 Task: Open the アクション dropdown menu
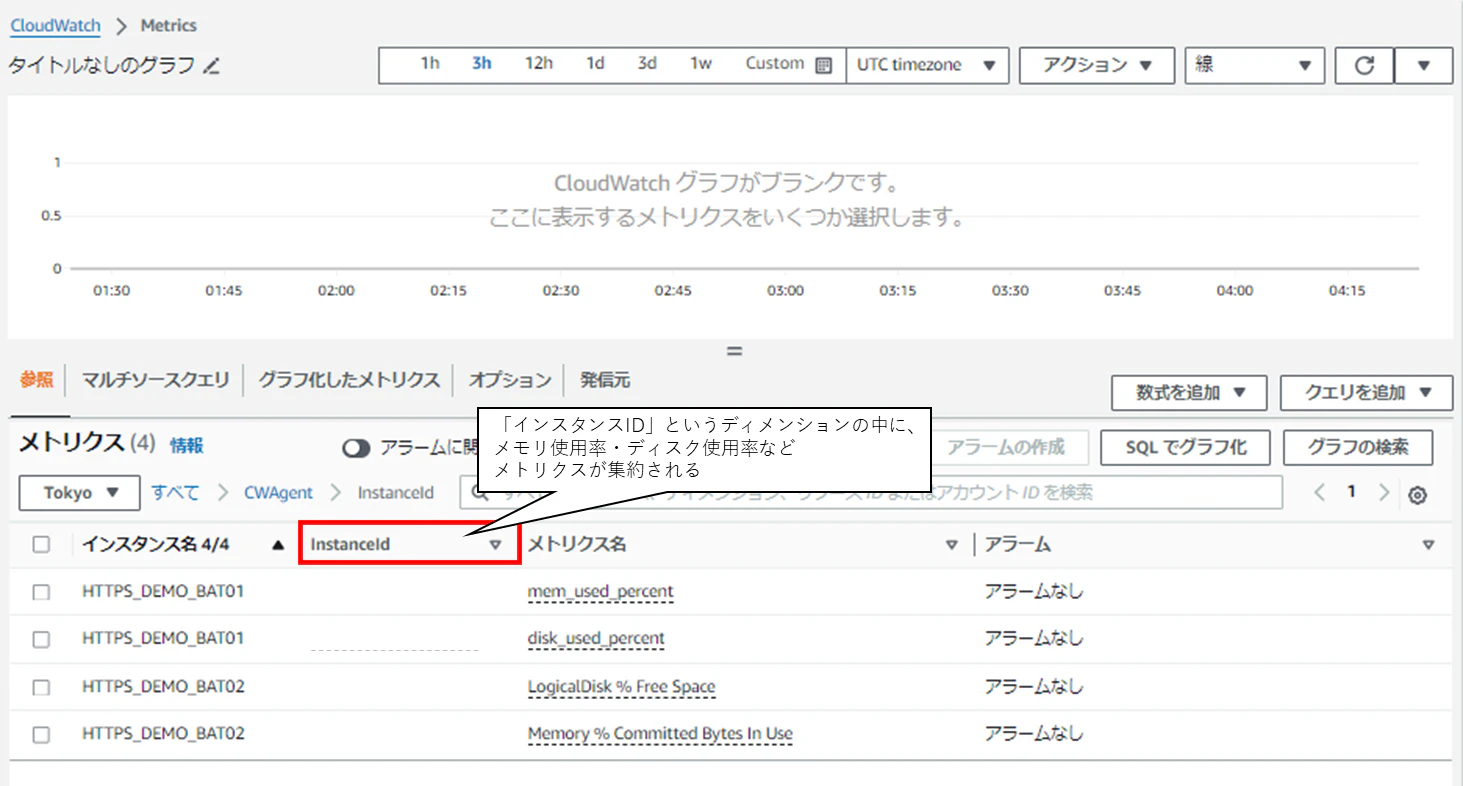pos(1097,65)
